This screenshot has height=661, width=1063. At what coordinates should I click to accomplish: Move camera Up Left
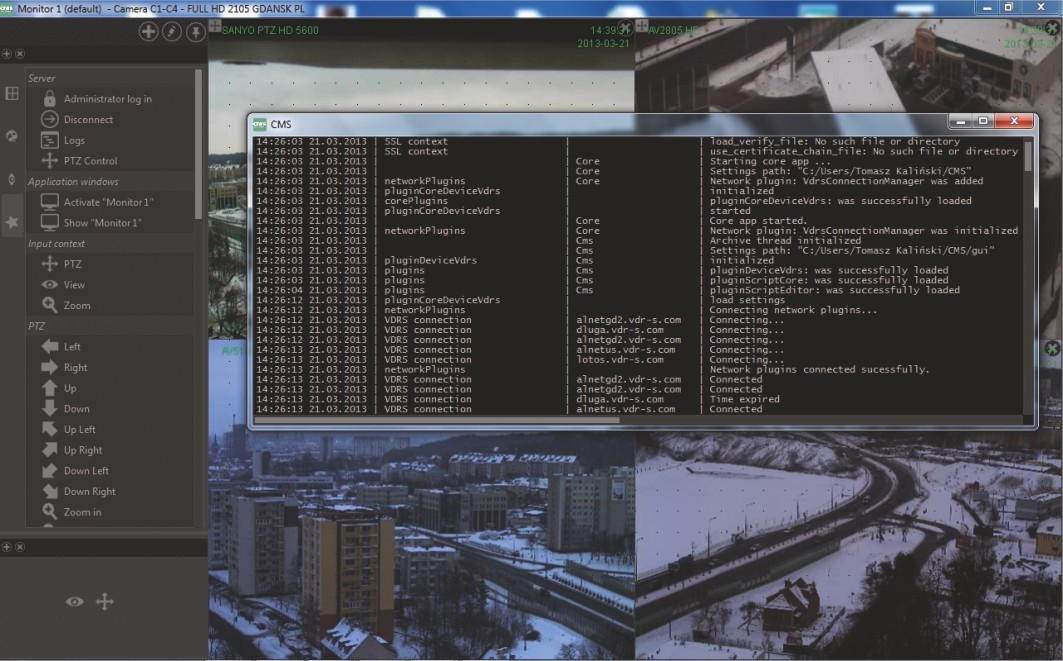tap(80, 430)
